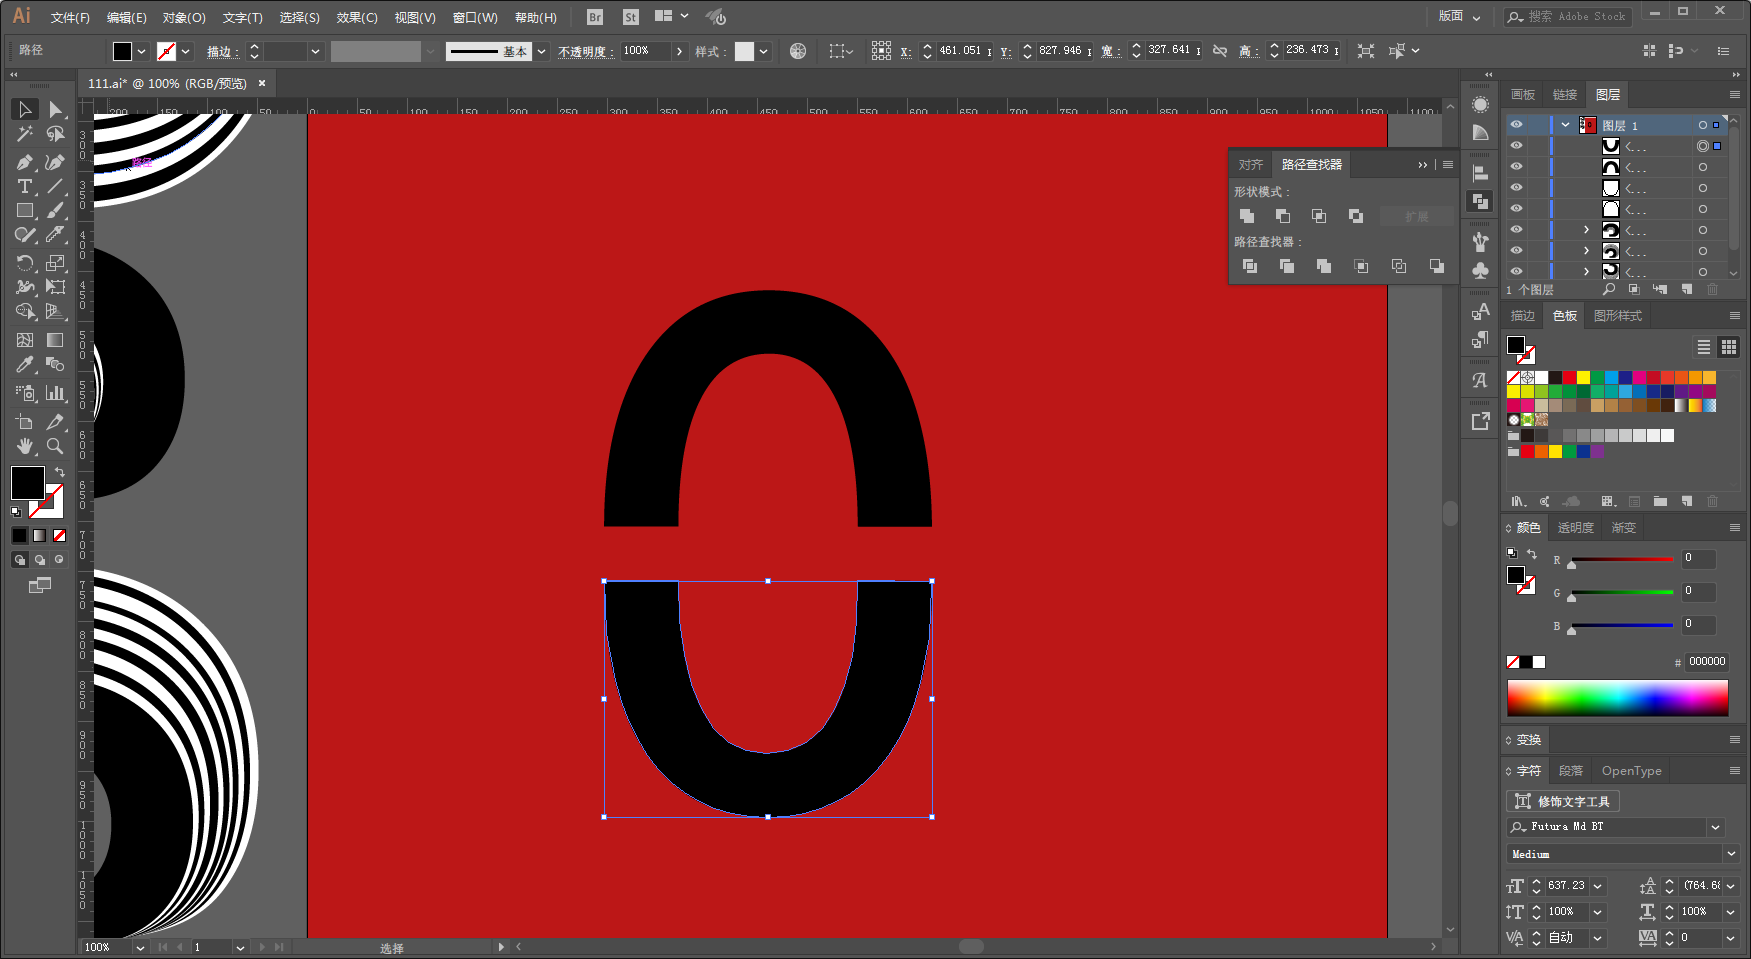Click the hex color value field
Image resolution: width=1751 pixels, height=959 pixels.
1707,662
